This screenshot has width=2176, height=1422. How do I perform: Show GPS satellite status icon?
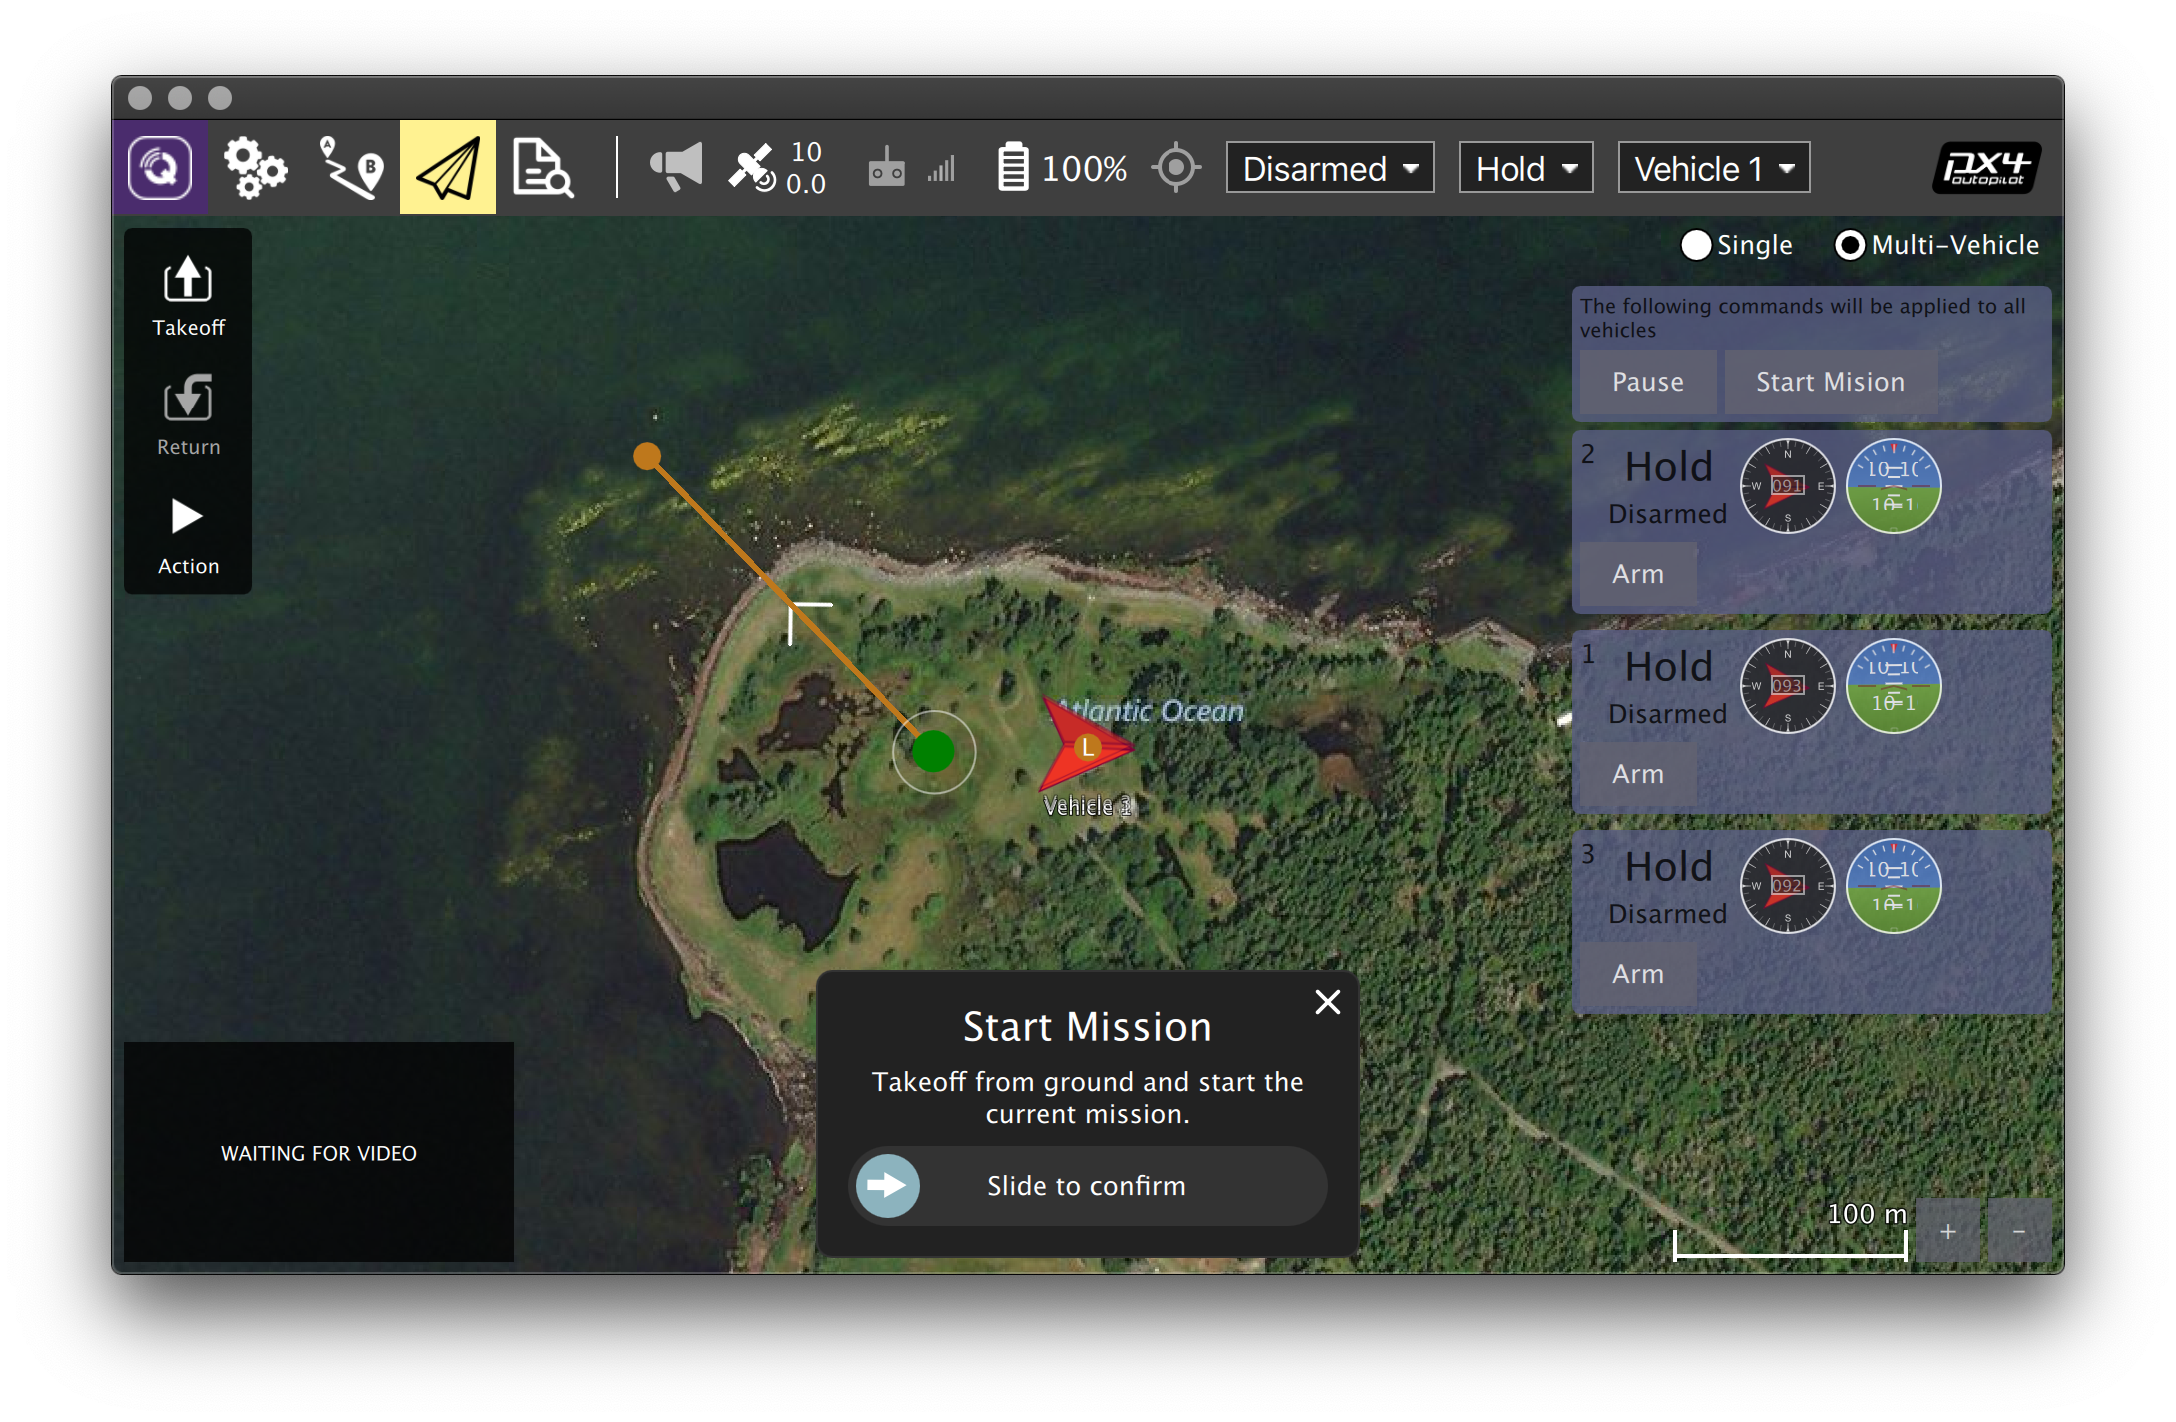coord(752,168)
